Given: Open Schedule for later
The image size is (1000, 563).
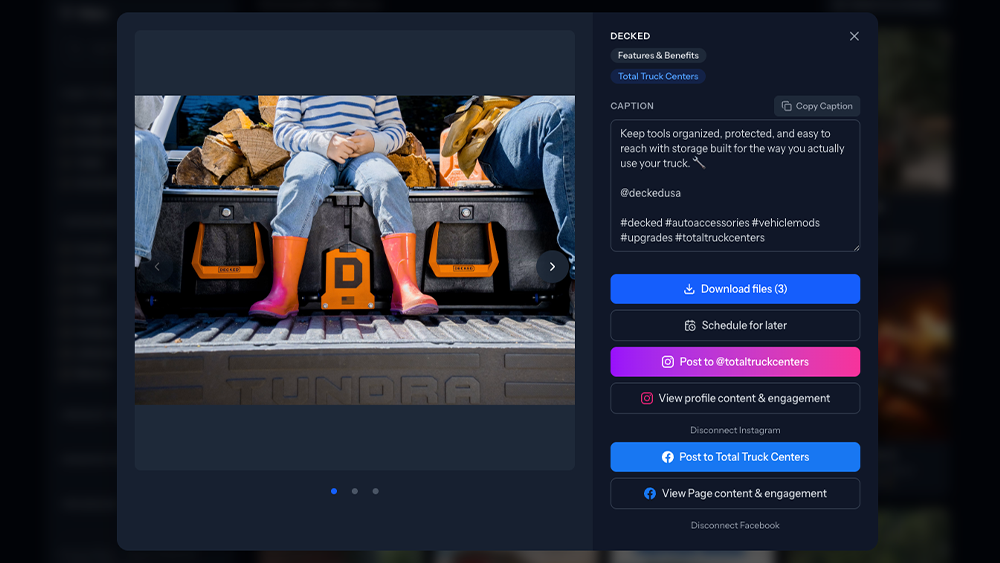Looking at the screenshot, I should click(735, 325).
